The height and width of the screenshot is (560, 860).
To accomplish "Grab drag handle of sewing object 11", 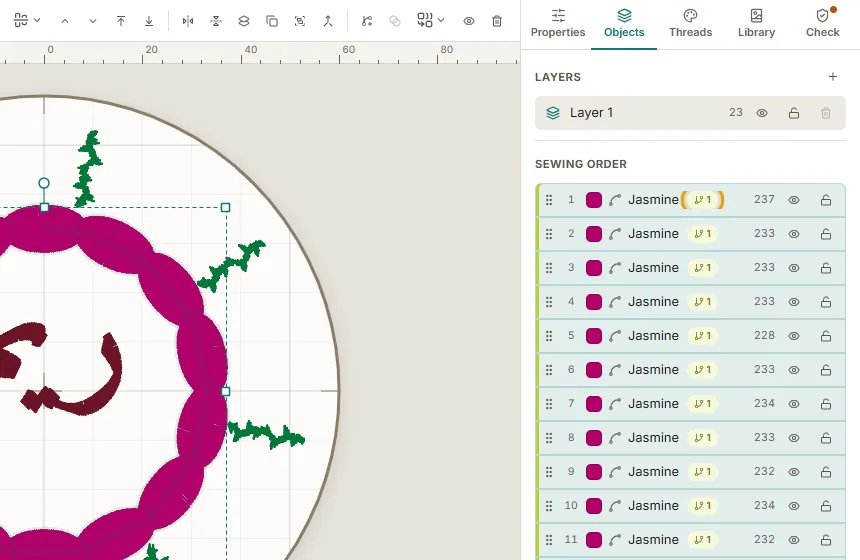I will click(549, 540).
